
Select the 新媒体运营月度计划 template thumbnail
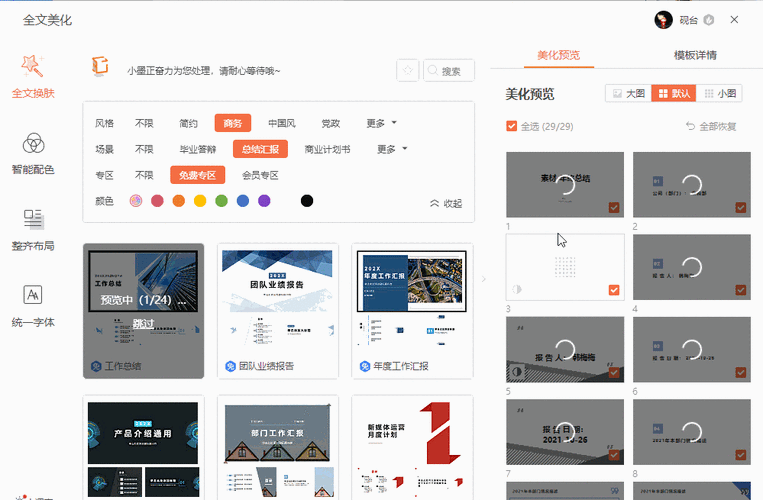(x=412, y=447)
